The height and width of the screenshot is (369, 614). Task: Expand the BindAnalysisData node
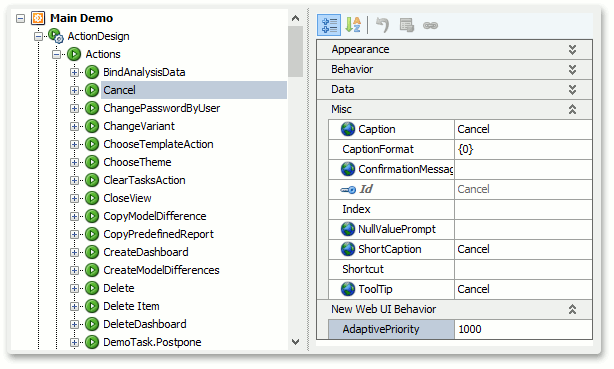[74, 72]
